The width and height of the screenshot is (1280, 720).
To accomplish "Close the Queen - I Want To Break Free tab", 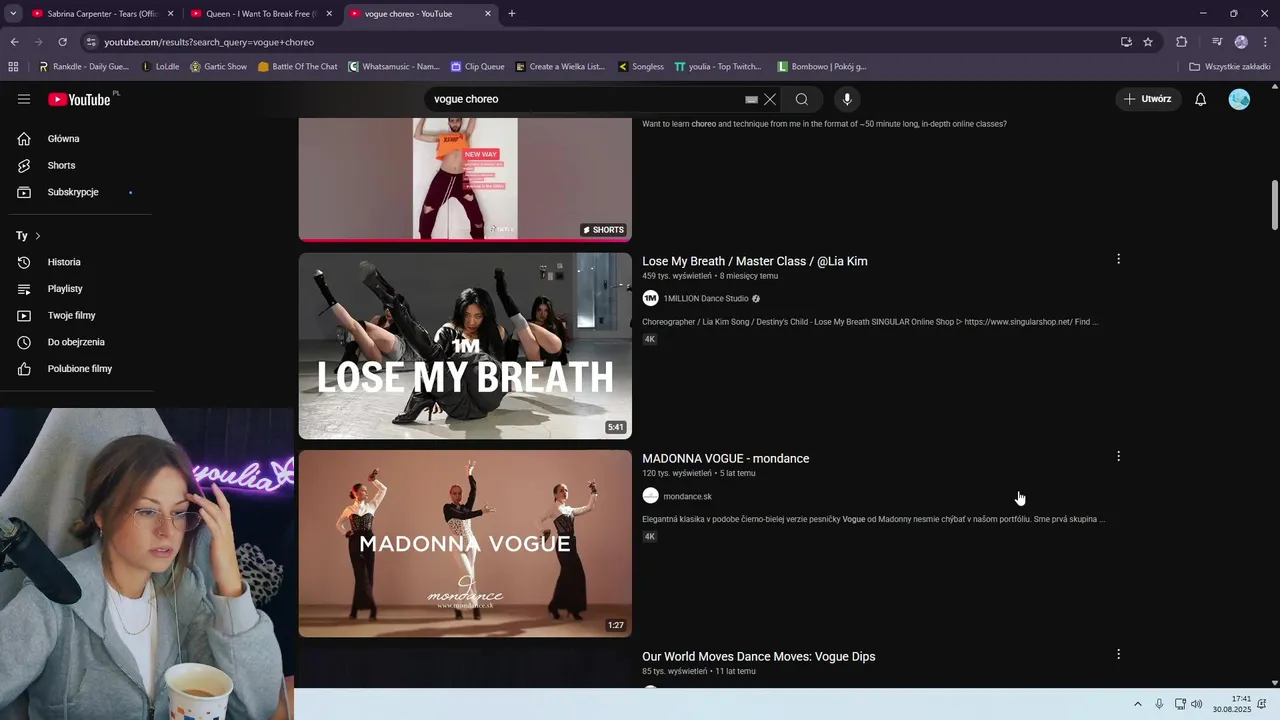I will (x=329, y=14).
